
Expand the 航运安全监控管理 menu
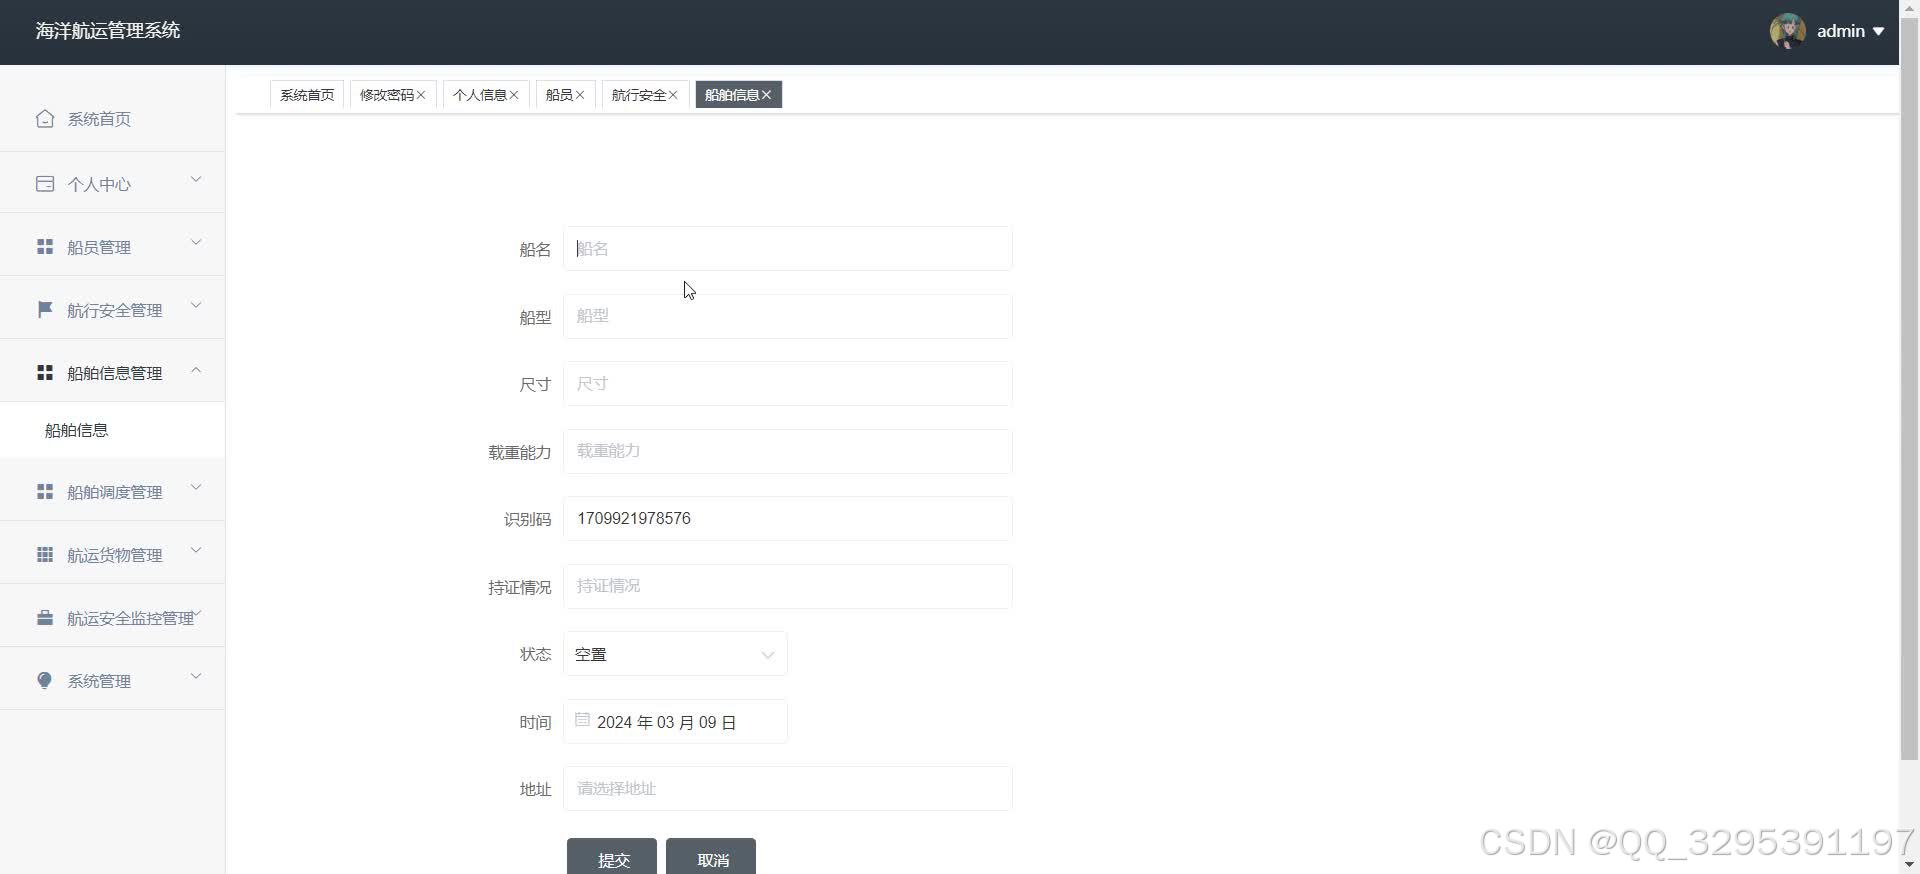click(198, 614)
